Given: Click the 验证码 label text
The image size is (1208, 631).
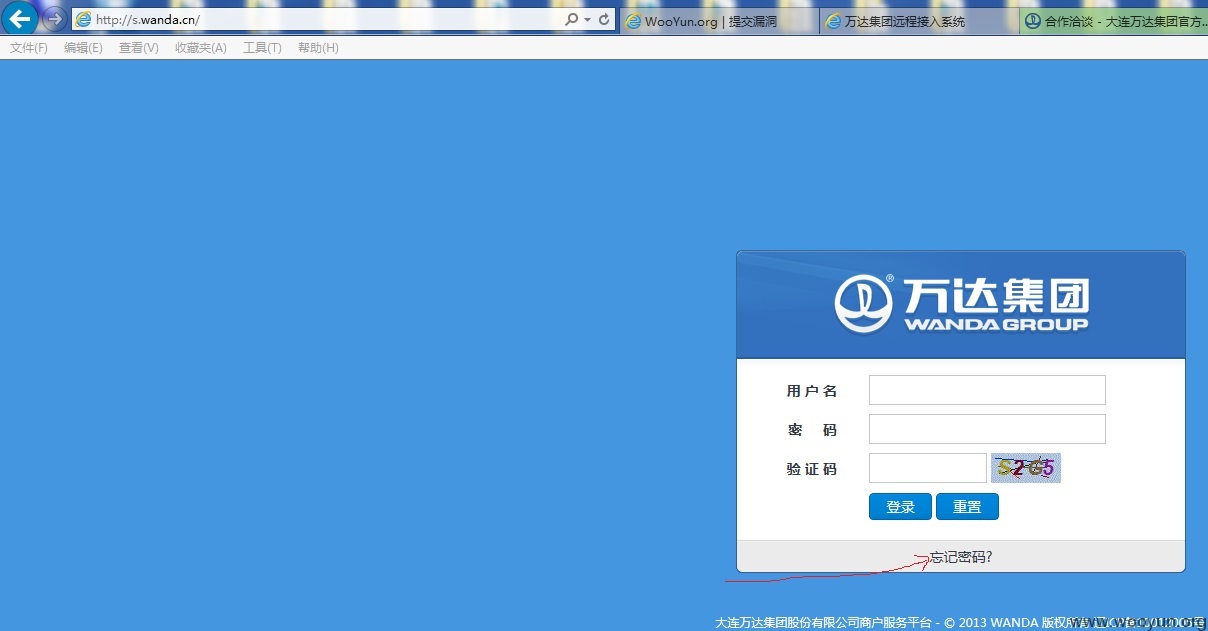Looking at the screenshot, I should pyautogui.click(x=812, y=469).
